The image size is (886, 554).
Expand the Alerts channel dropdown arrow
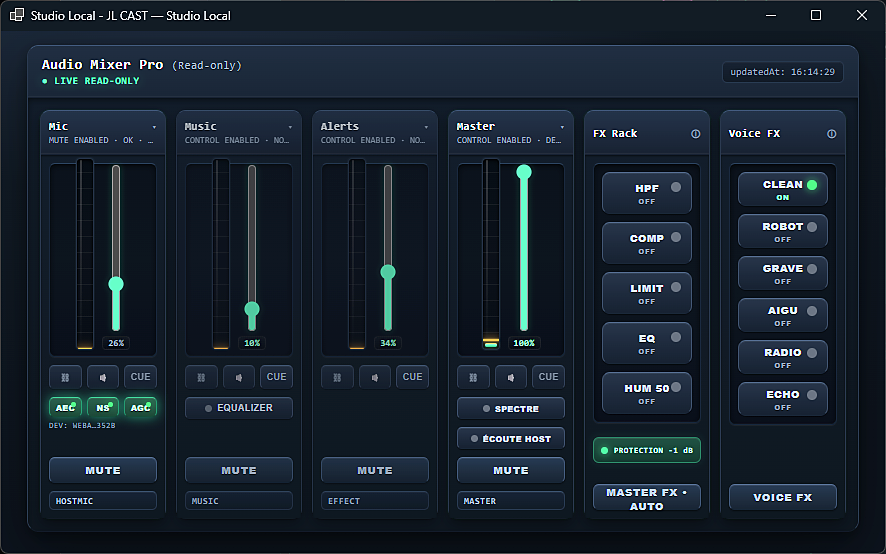[x=426, y=127]
